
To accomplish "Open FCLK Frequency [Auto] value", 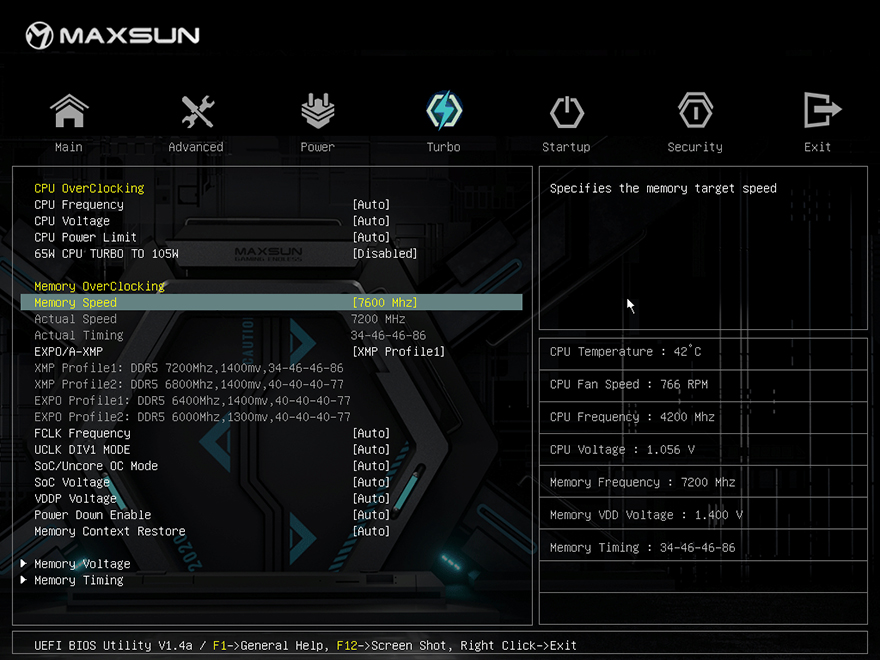I will [371, 433].
